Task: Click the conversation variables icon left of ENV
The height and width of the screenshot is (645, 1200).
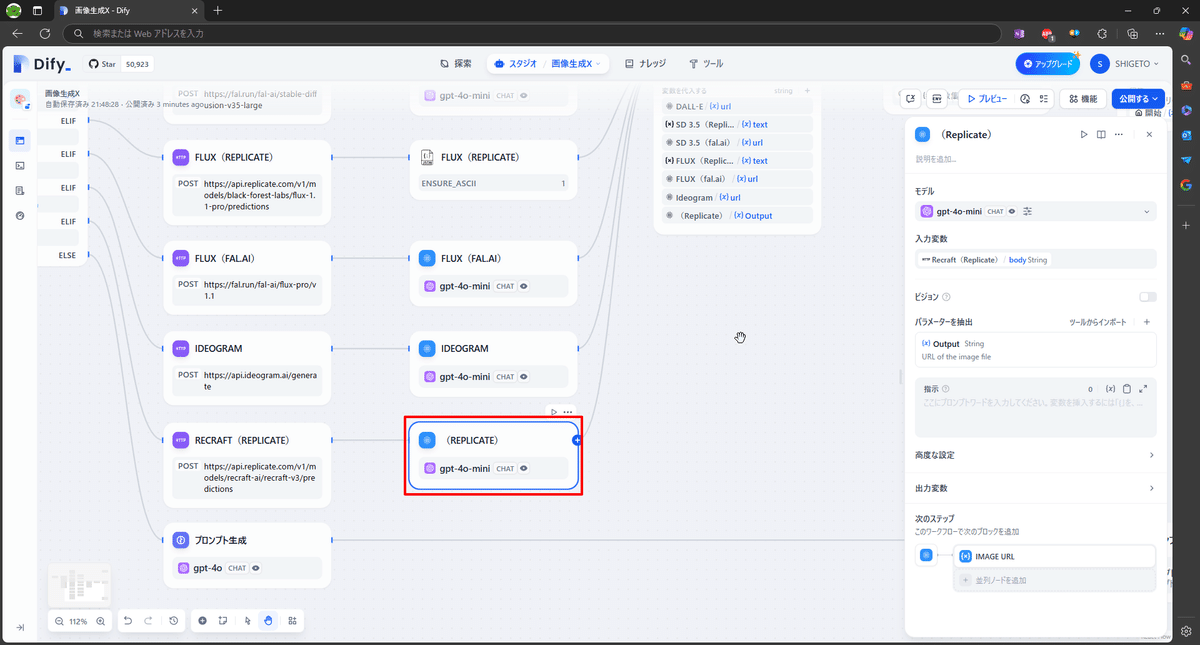Action: coord(910,99)
